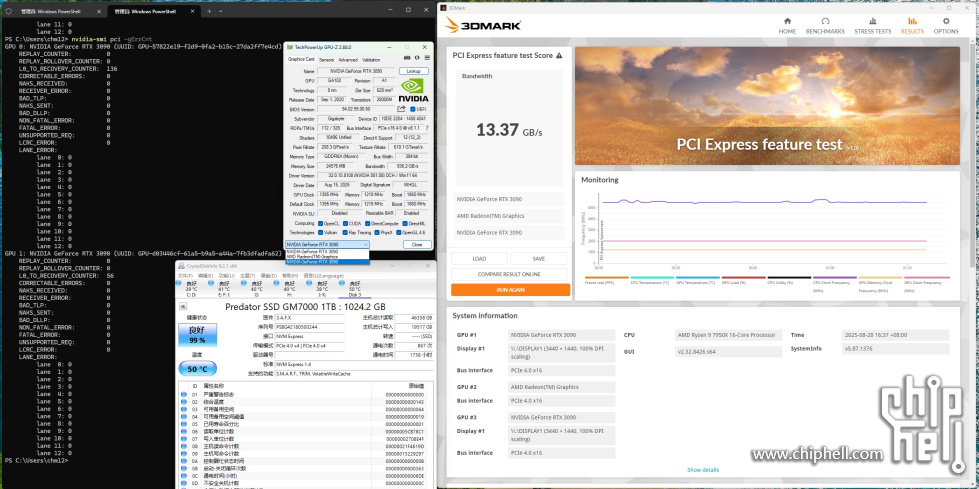Image resolution: width=979 pixels, height=489 pixels.
Task: Click orange RUN AGAIN button
Action: tap(510, 290)
